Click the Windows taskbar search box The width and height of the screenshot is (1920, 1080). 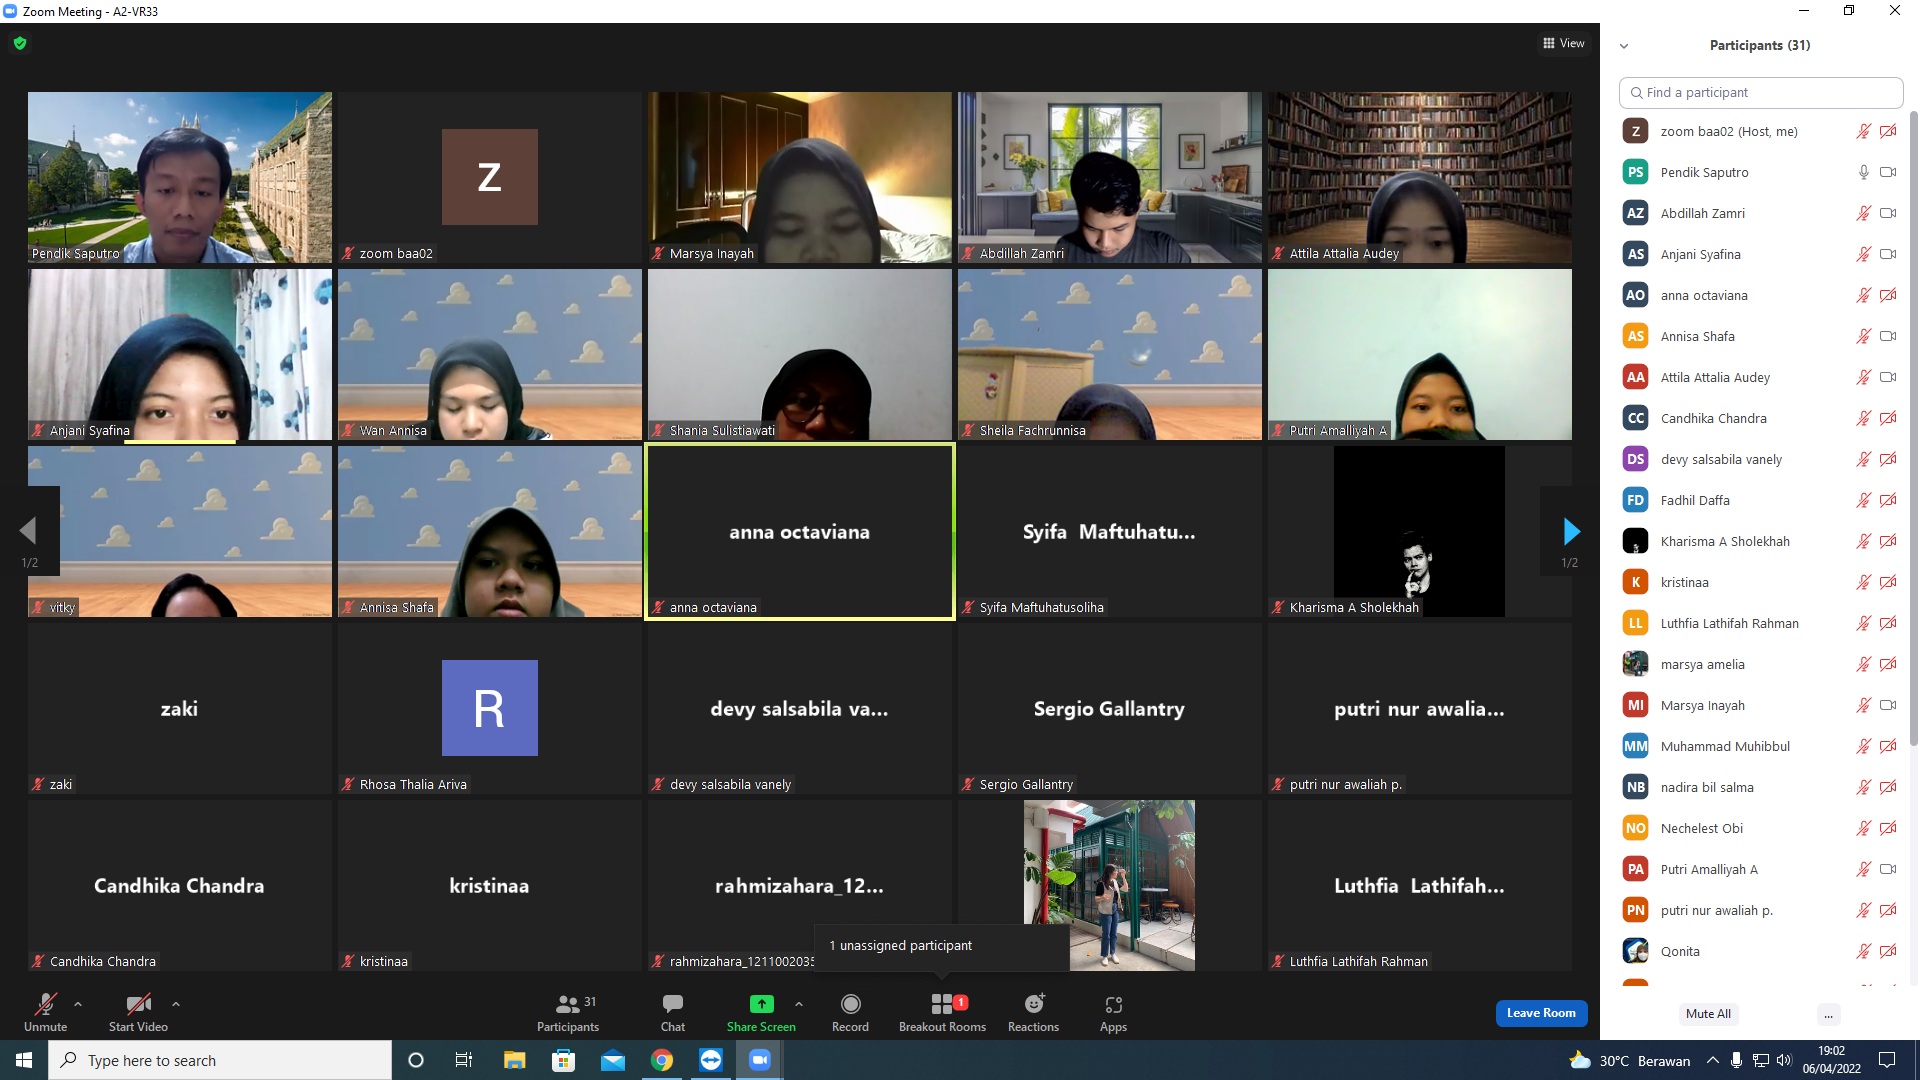220,1060
